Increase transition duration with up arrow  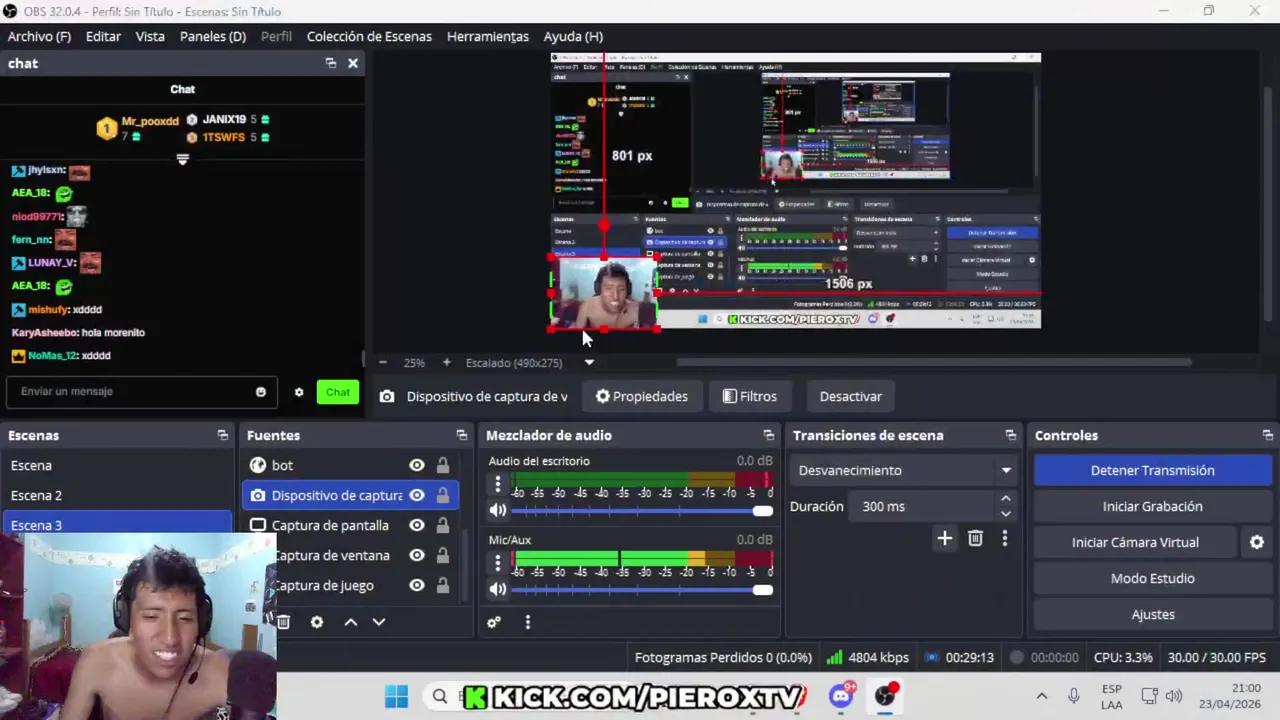tap(1005, 499)
